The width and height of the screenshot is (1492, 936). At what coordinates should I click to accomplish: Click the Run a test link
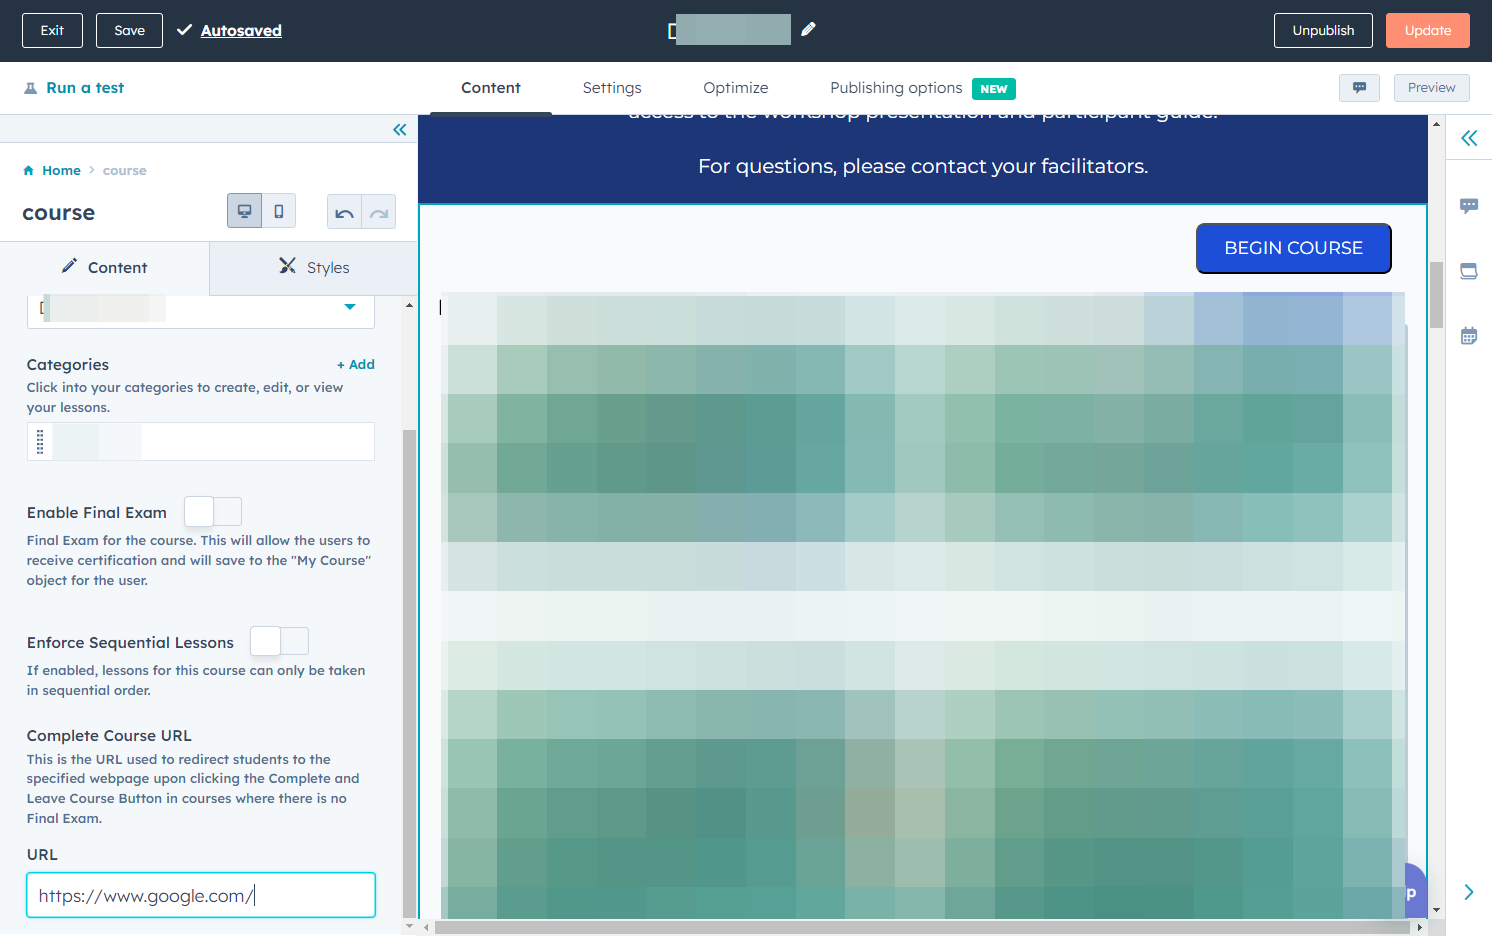[x=85, y=88]
